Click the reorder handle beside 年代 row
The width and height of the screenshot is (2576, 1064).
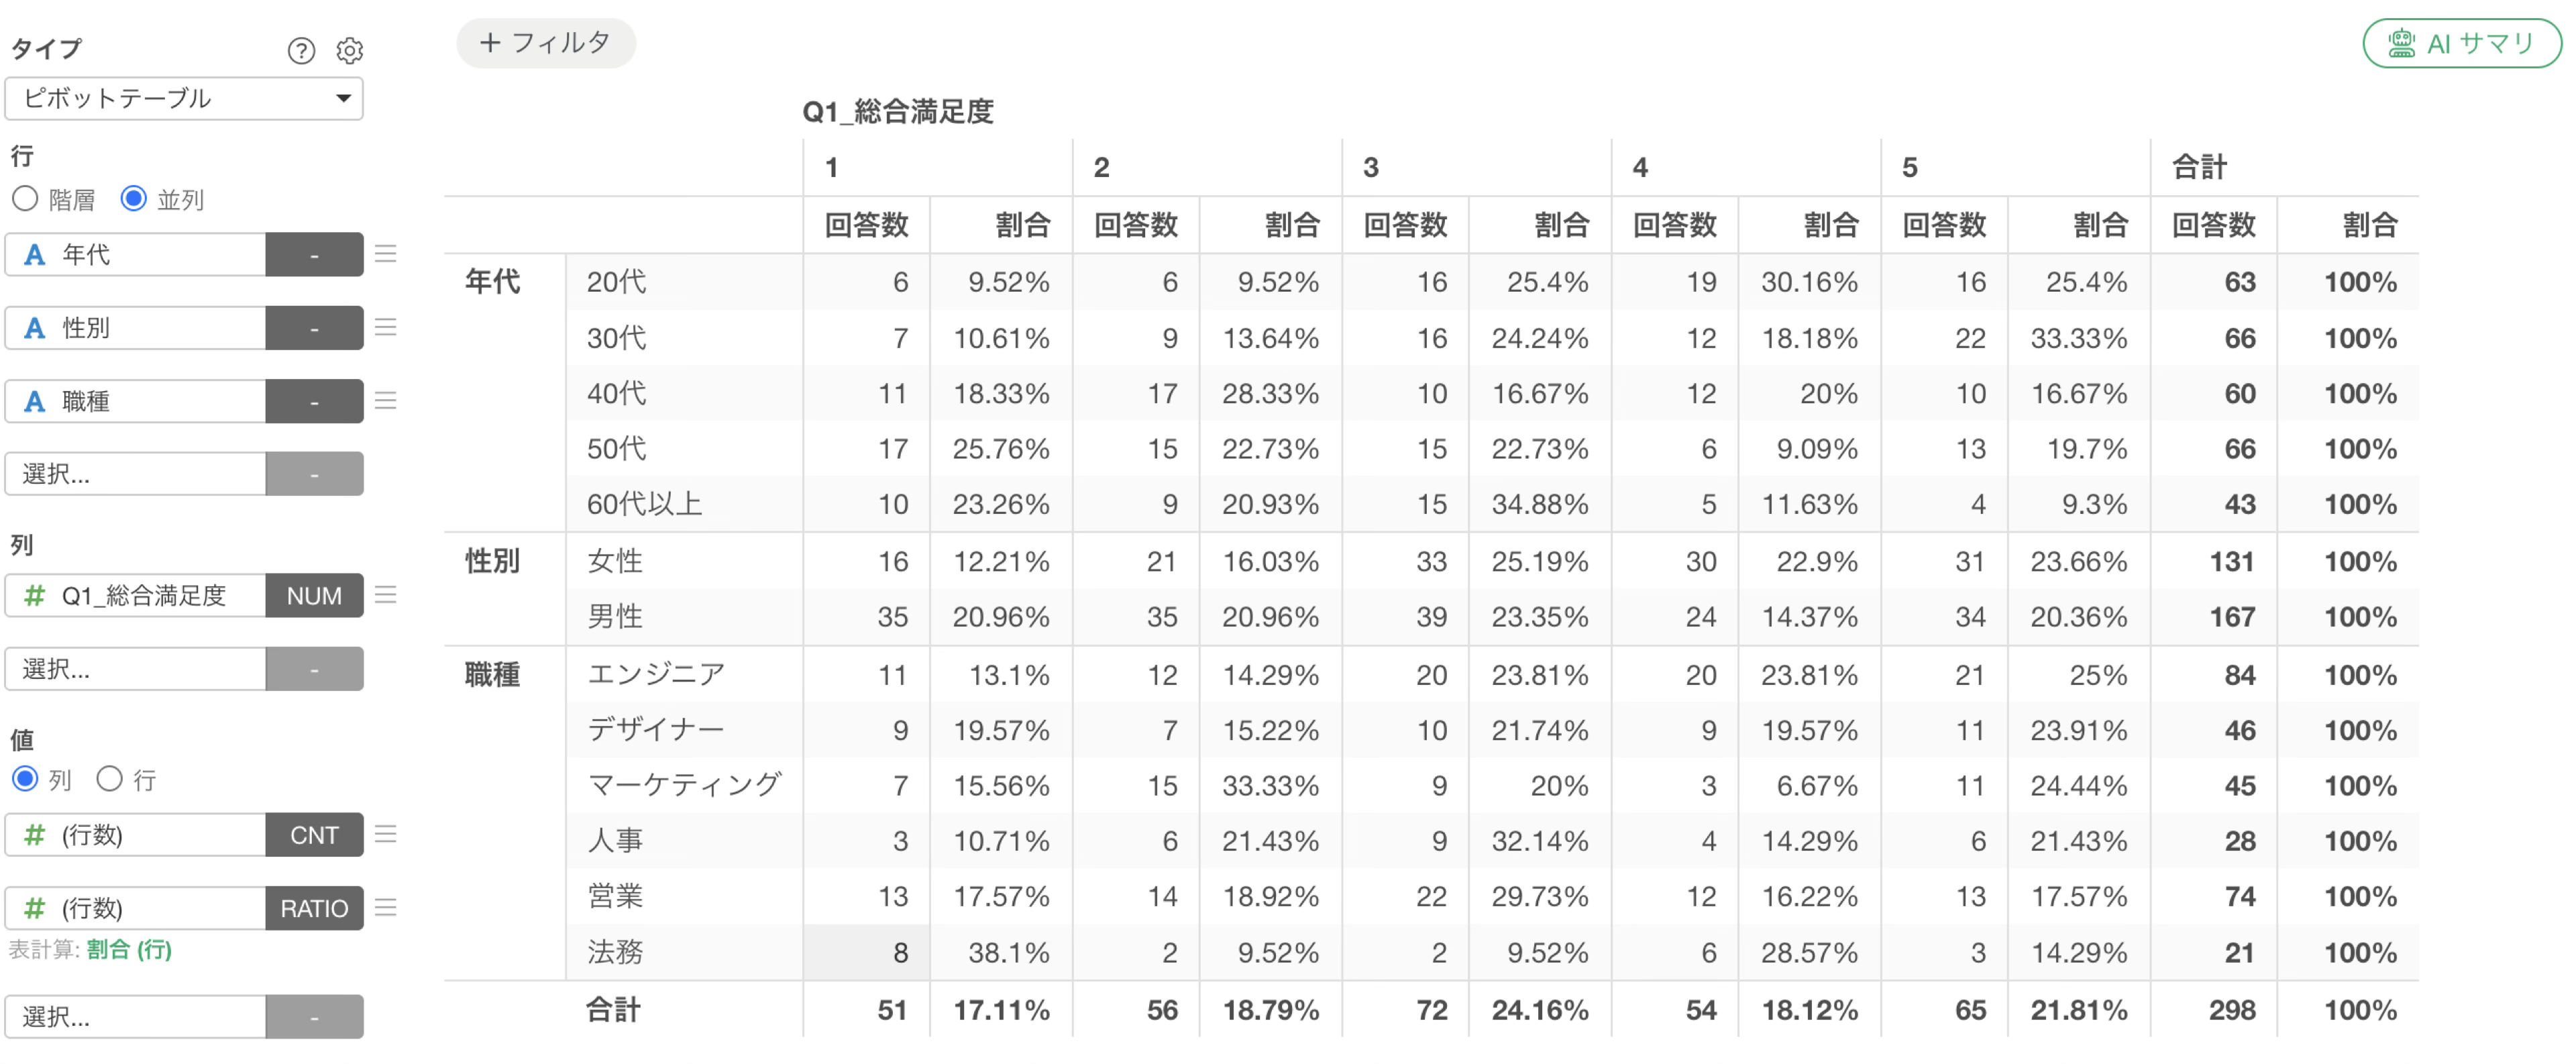pyautogui.click(x=386, y=254)
